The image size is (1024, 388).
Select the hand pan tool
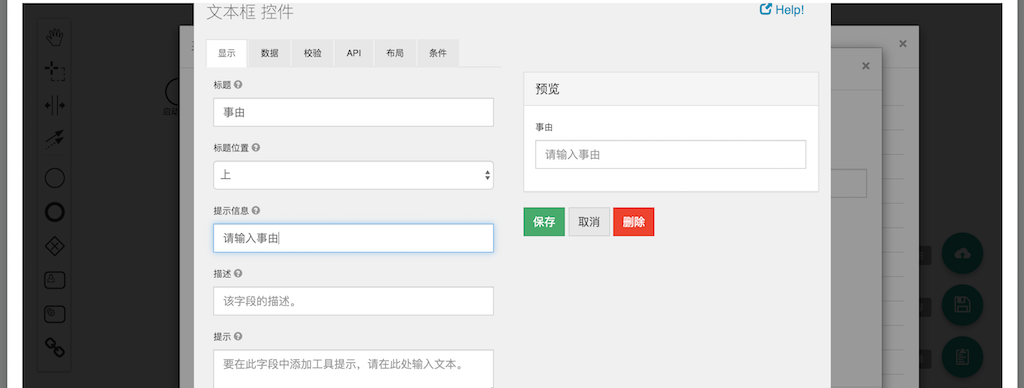54,37
